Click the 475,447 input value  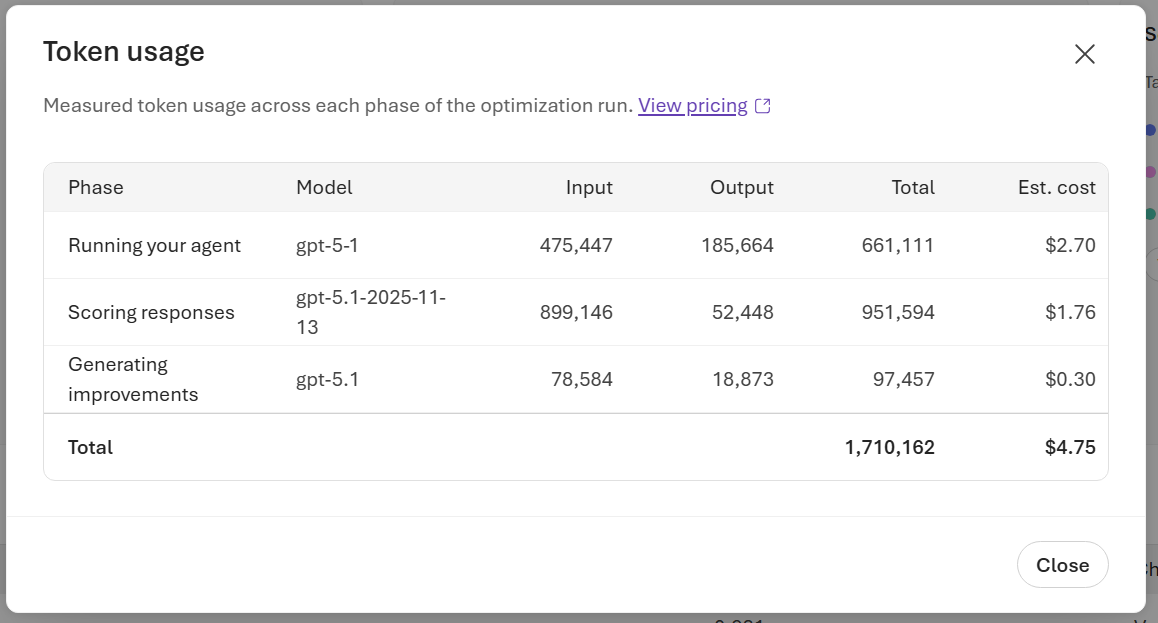576,245
